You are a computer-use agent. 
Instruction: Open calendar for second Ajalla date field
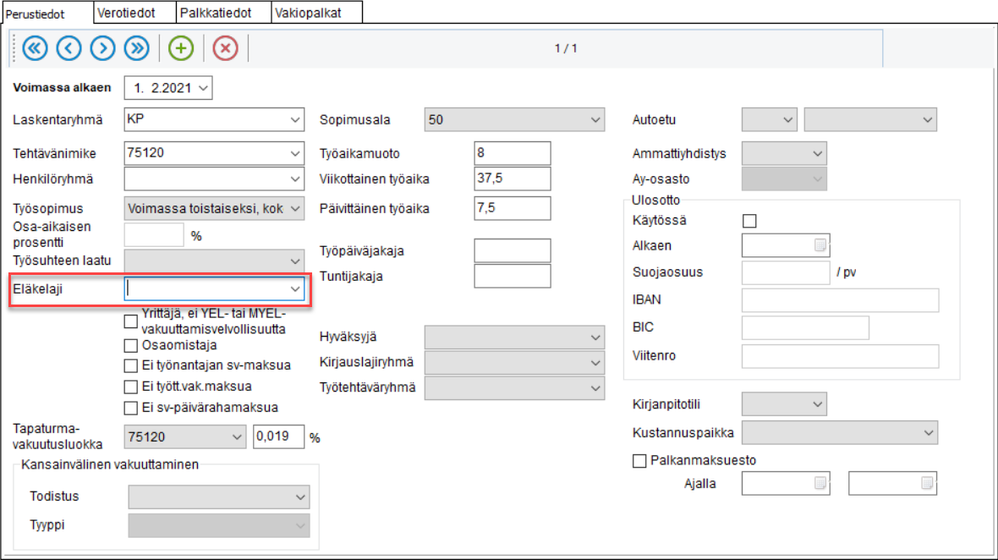coord(927,483)
